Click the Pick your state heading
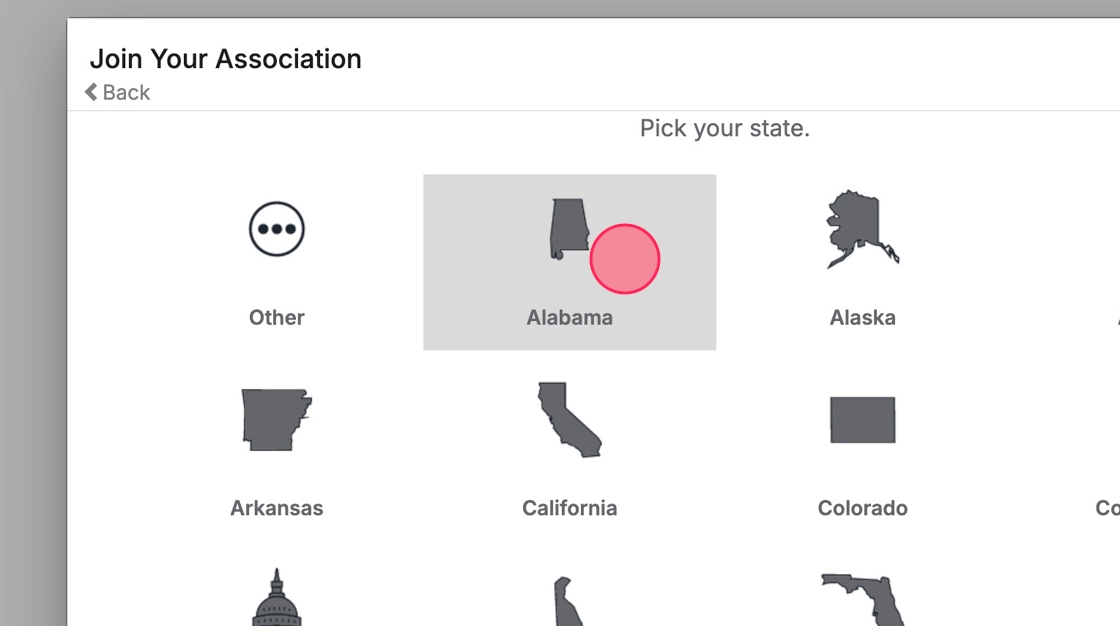Image resolution: width=1120 pixels, height=626 pixels. click(x=724, y=129)
